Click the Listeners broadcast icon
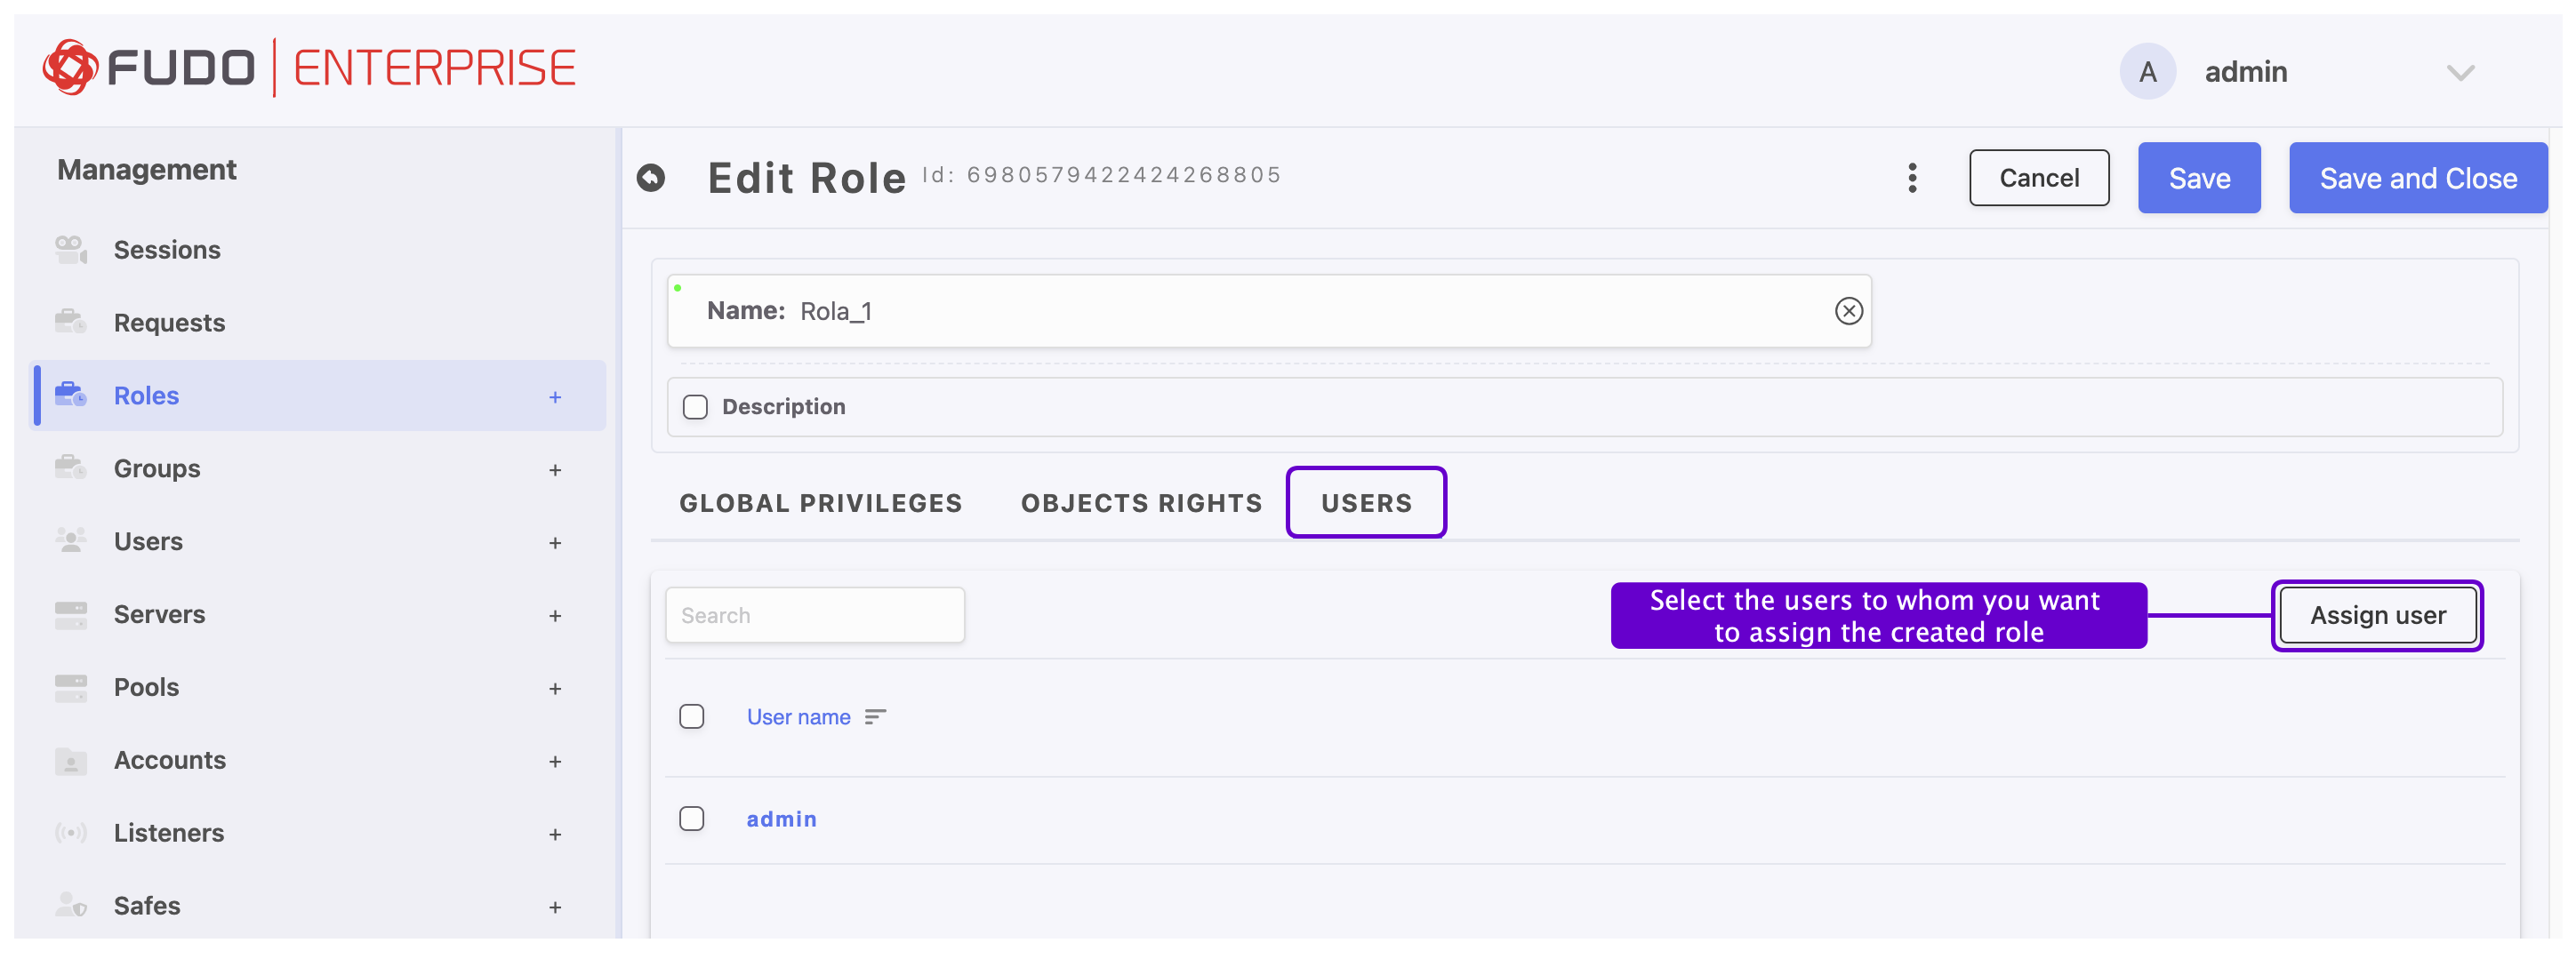The height and width of the screenshot is (959, 2576). (71, 832)
